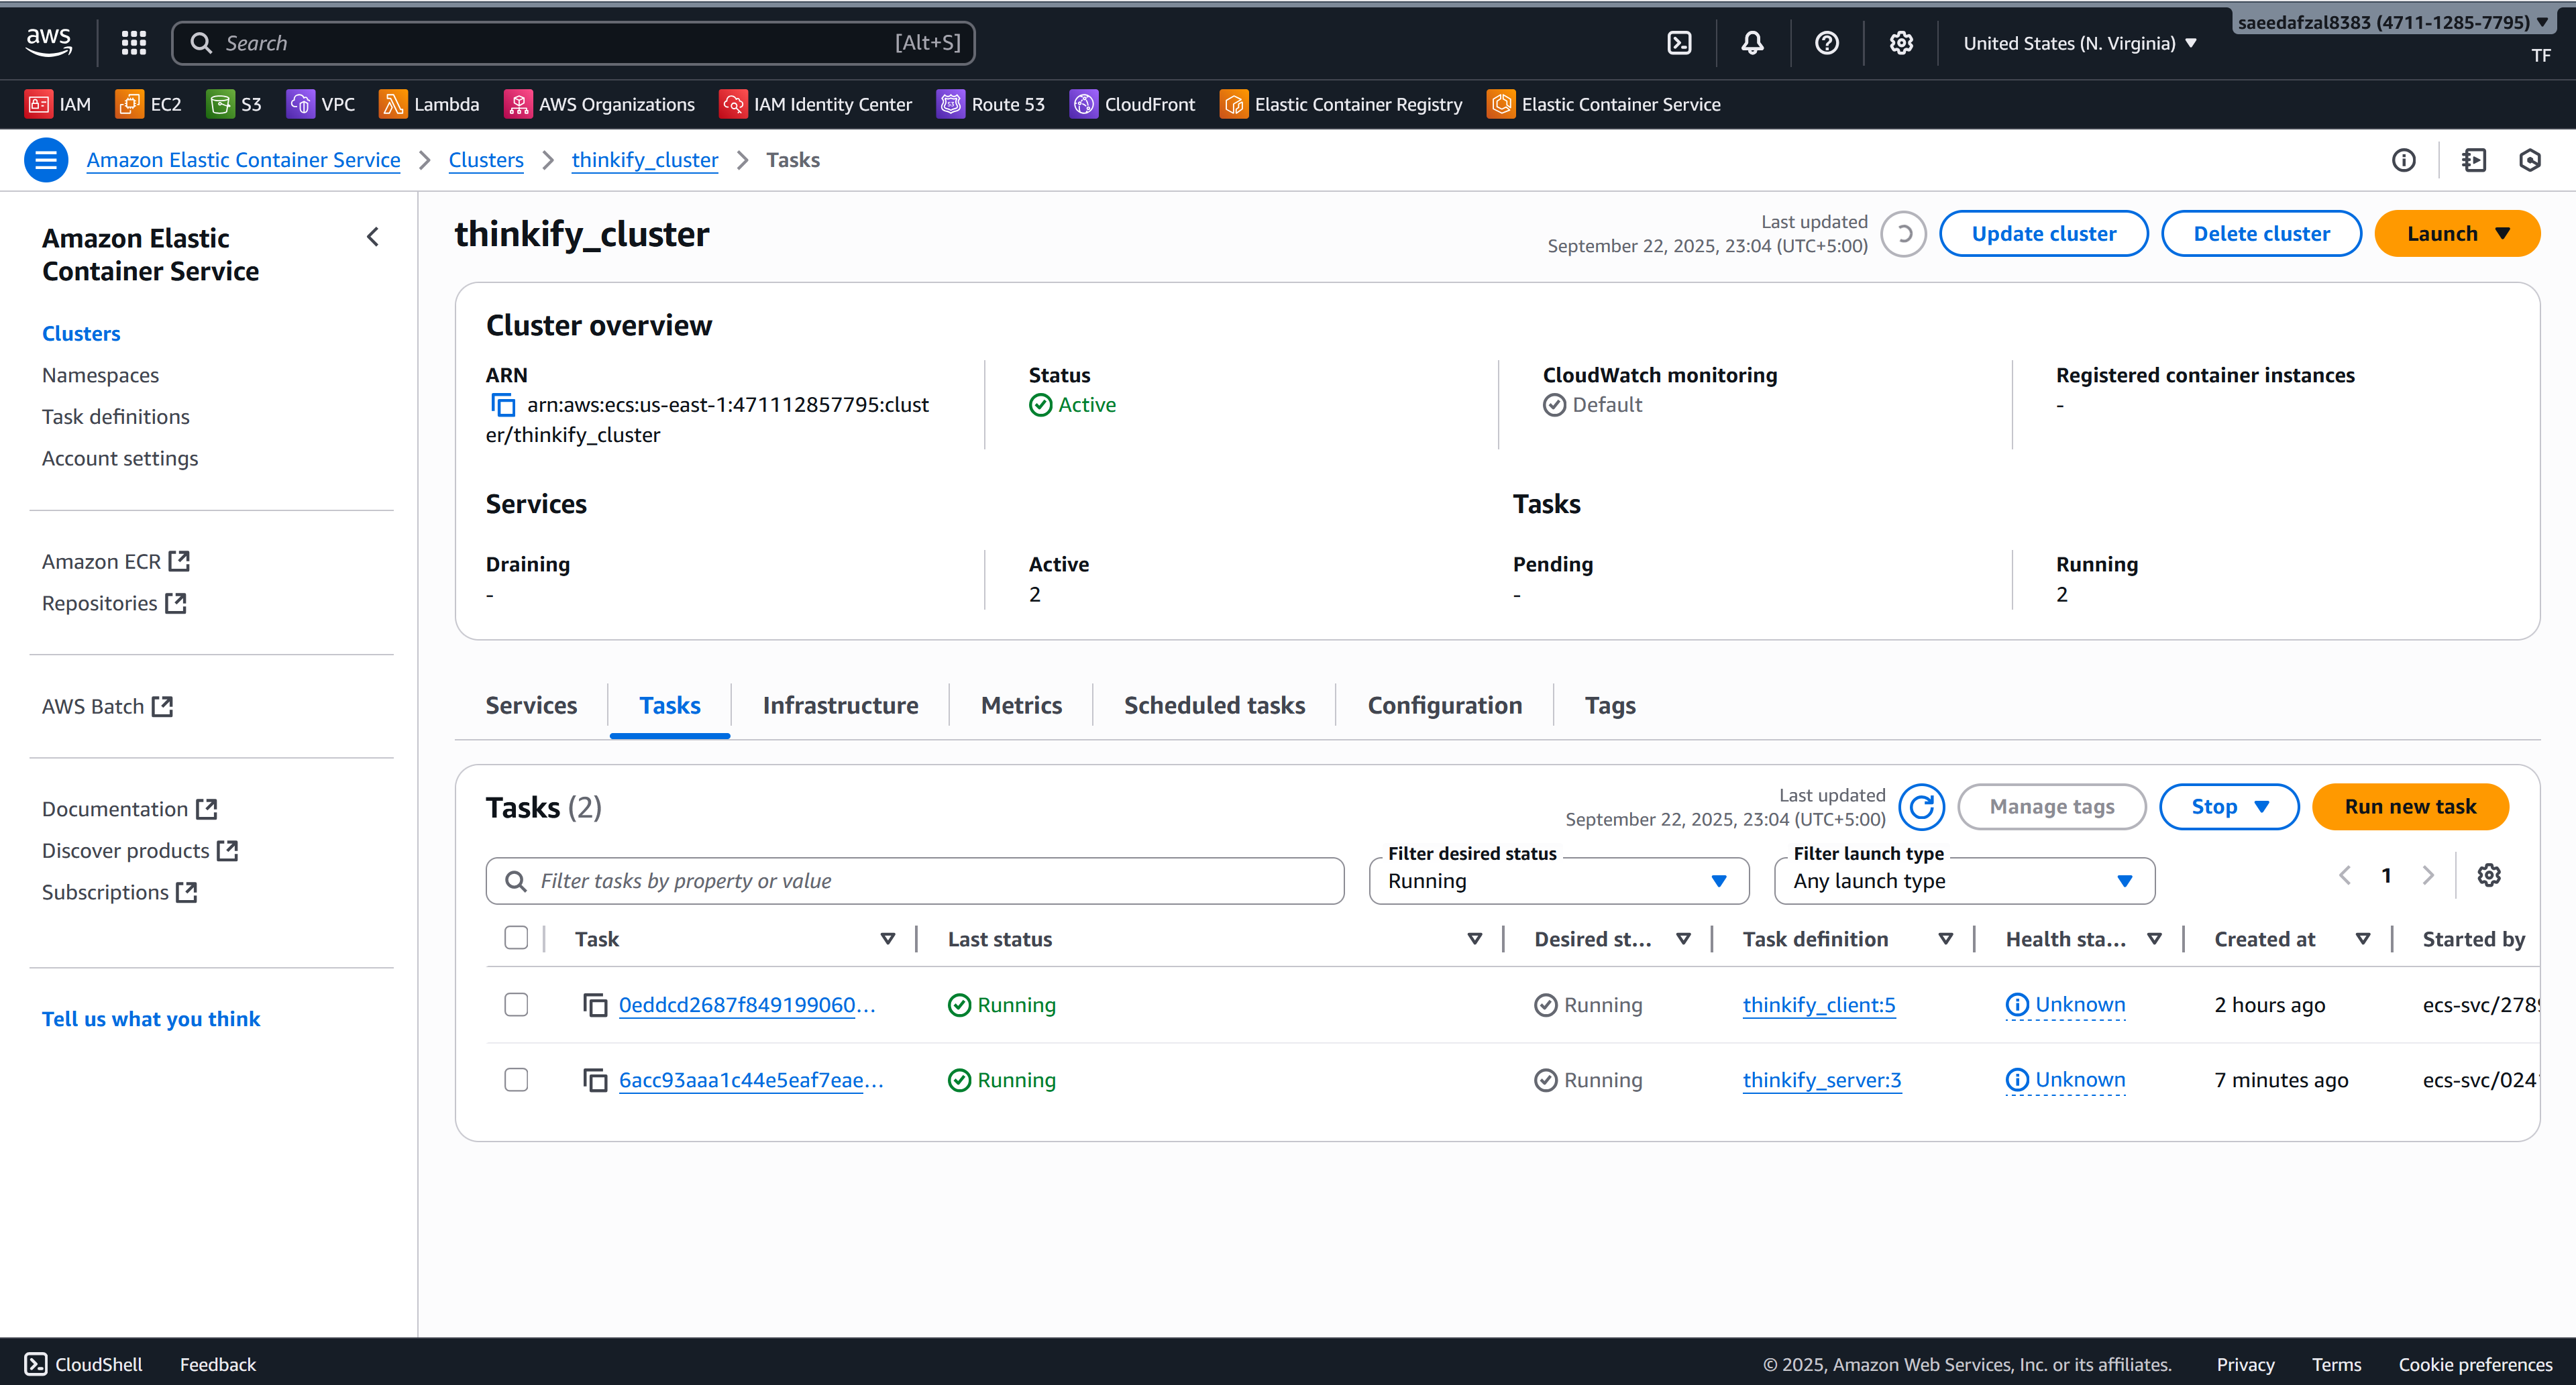Viewport: 2576px width, 1385px height.
Task: Open the launch type filter dropdown
Action: (1962, 881)
